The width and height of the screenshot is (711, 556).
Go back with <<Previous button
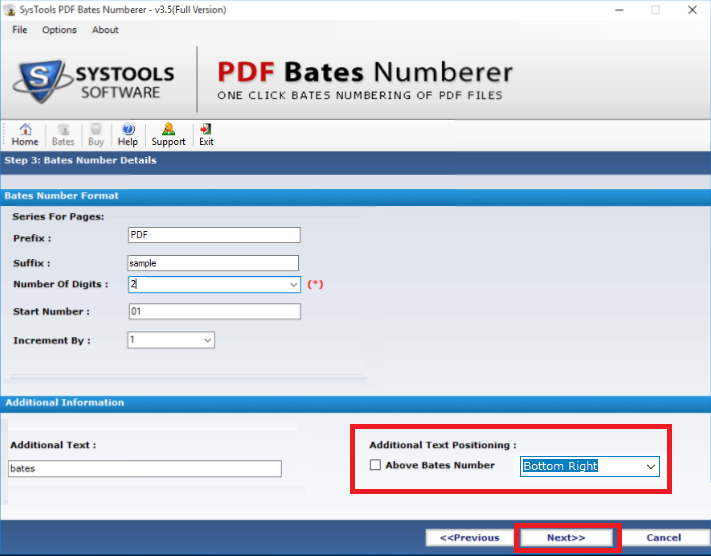click(x=469, y=538)
